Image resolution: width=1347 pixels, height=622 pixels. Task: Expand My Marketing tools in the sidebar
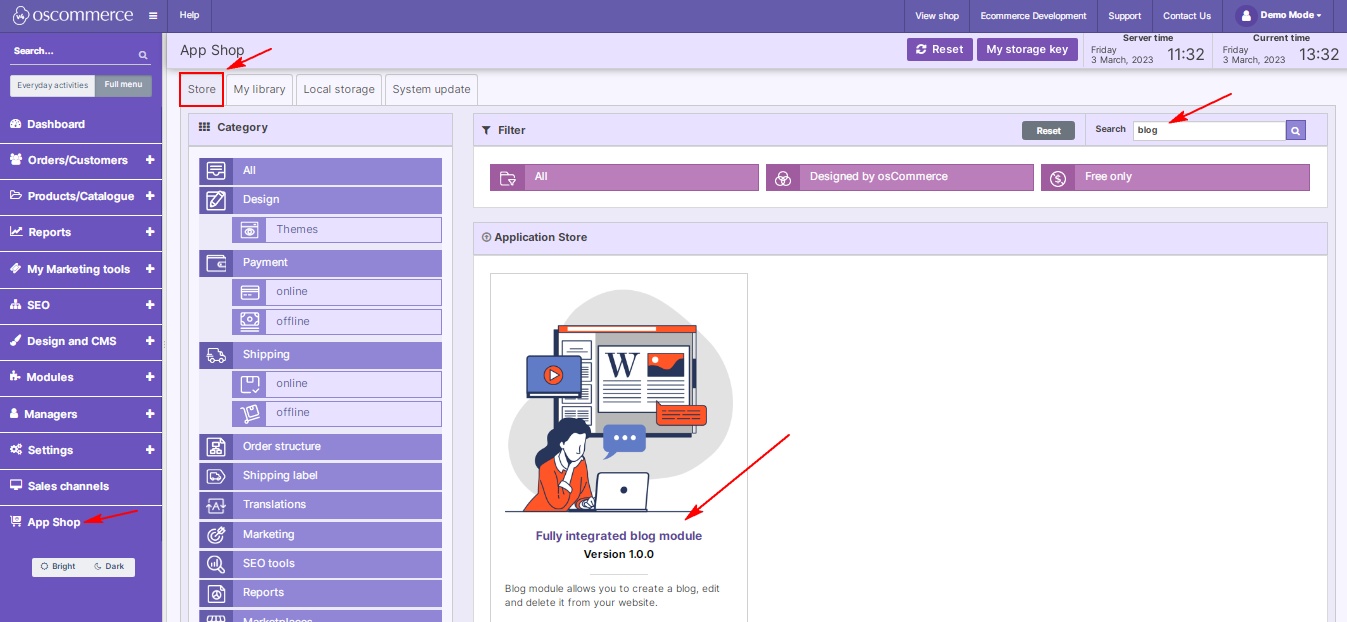tap(150, 269)
